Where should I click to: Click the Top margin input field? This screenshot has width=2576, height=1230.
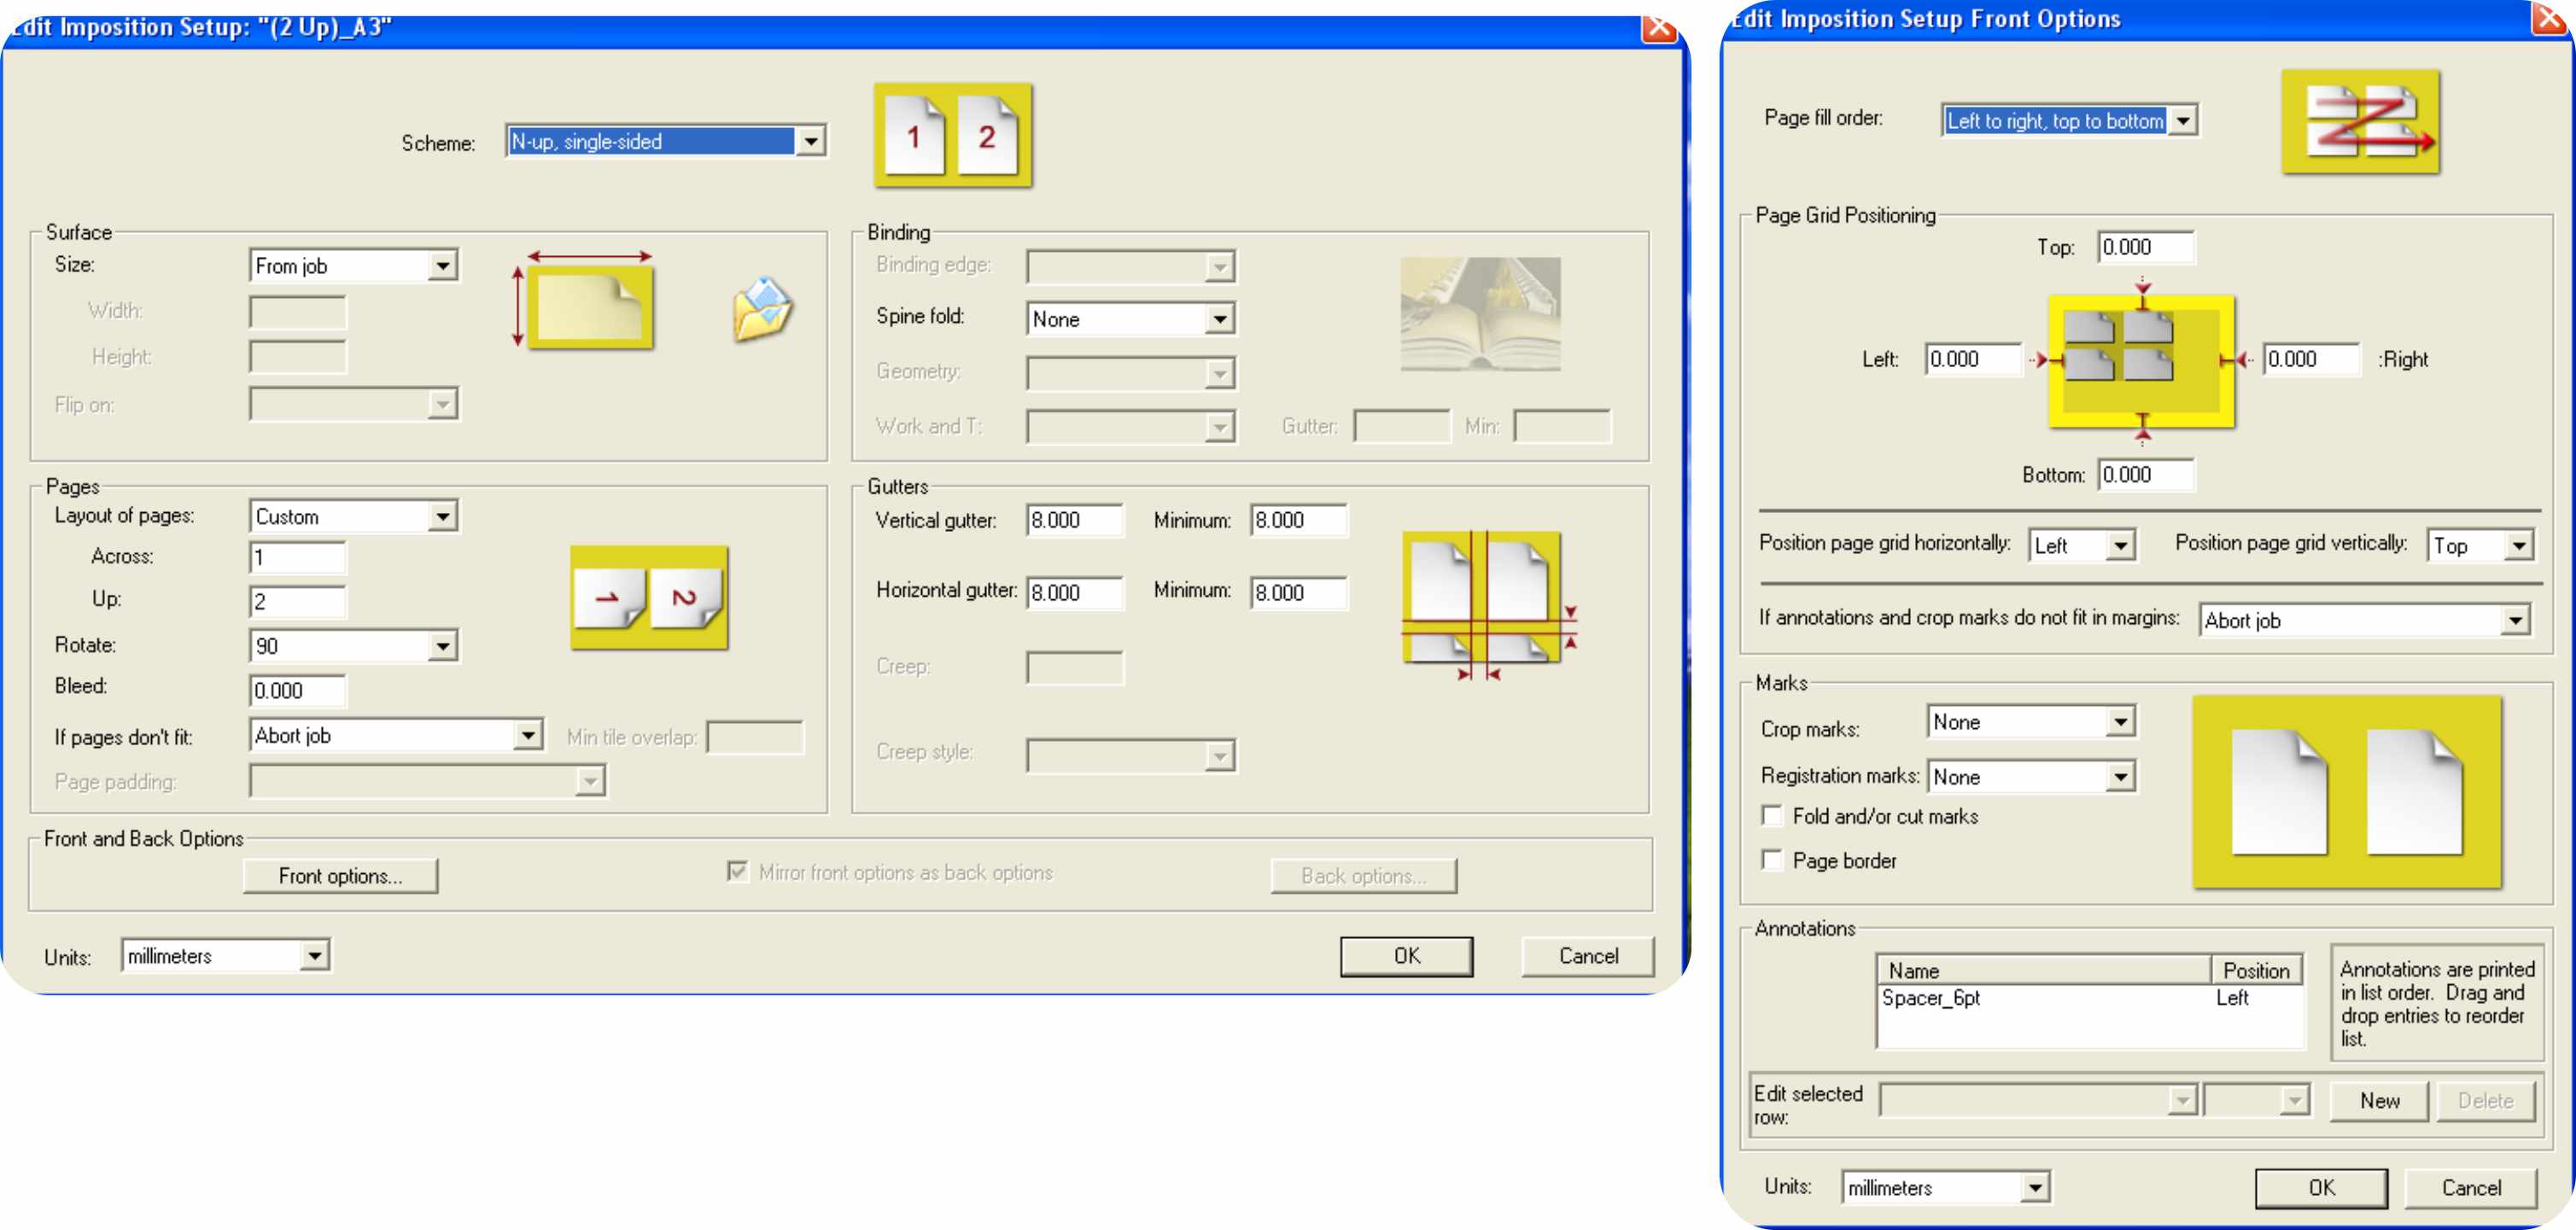pos(2146,248)
